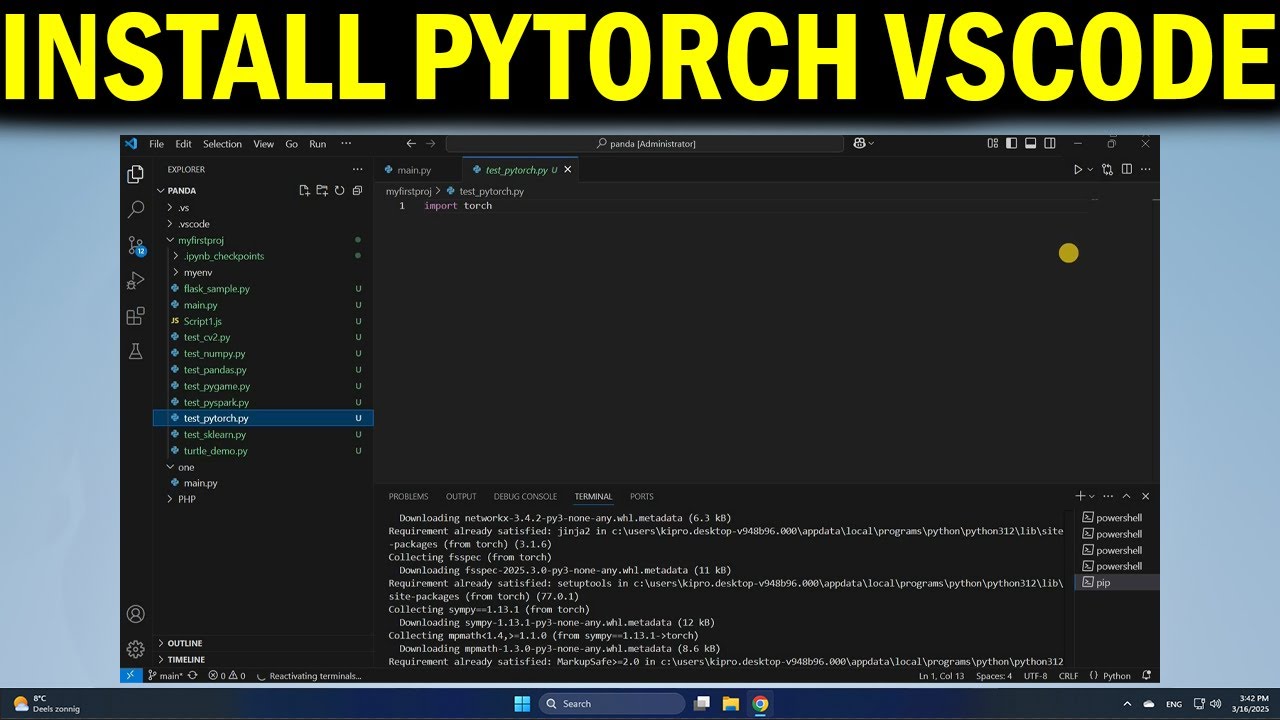
Task: Switch to the DEBUG CONSOLE tab
Action: tap(525, 496)
